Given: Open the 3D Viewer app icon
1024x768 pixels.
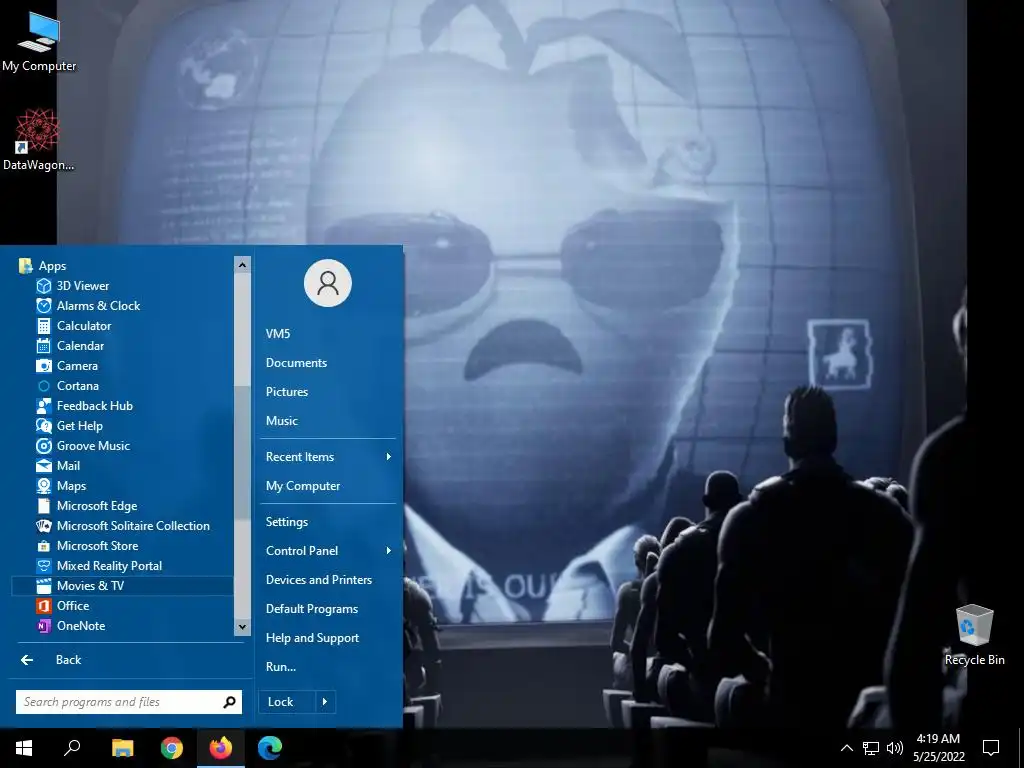Looking at the screenshot, I should point(44,286).
